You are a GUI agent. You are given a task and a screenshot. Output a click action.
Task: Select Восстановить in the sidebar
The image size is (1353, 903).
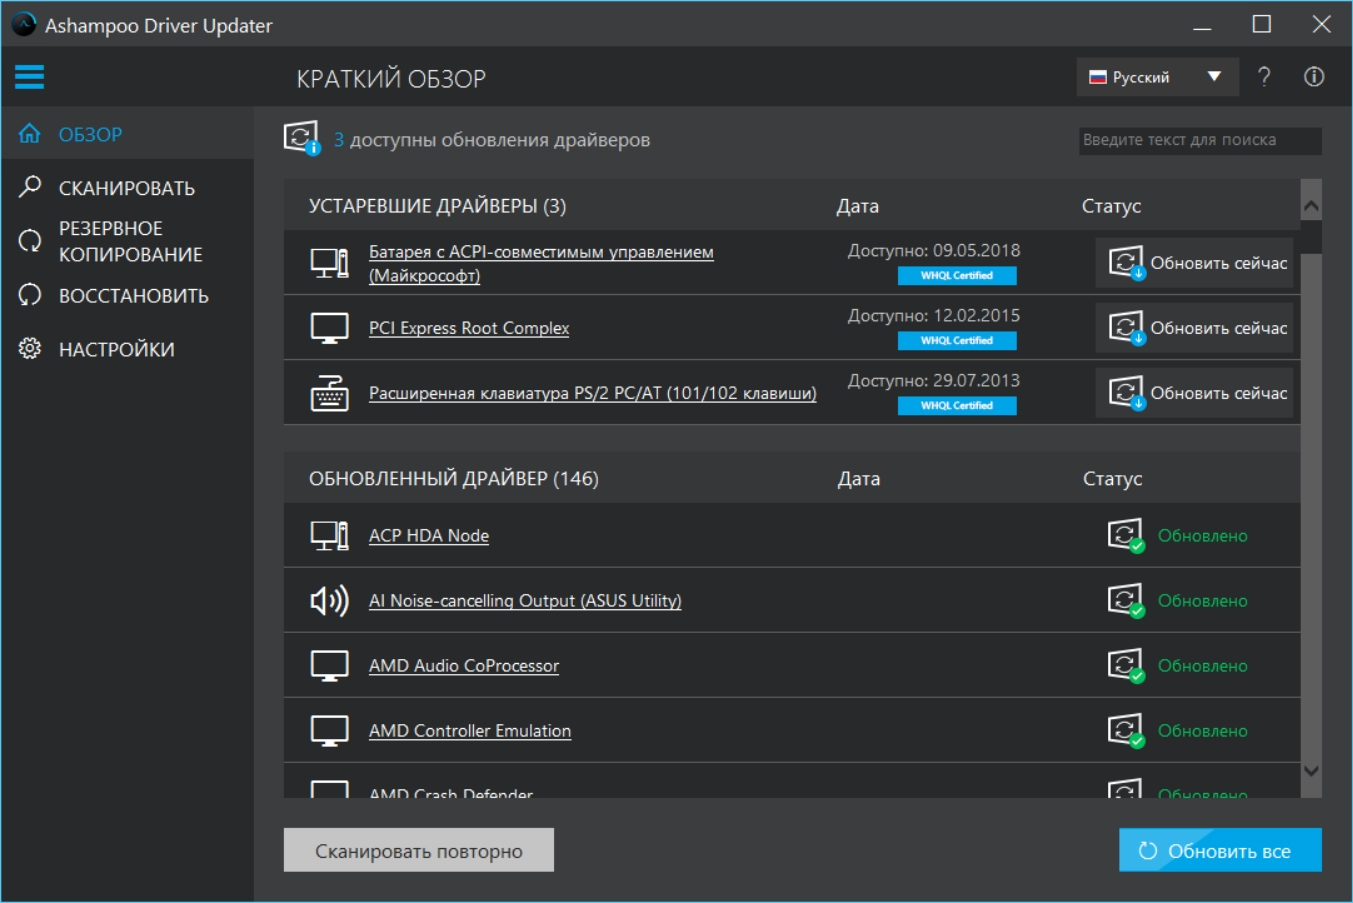[x=133, y=296]
